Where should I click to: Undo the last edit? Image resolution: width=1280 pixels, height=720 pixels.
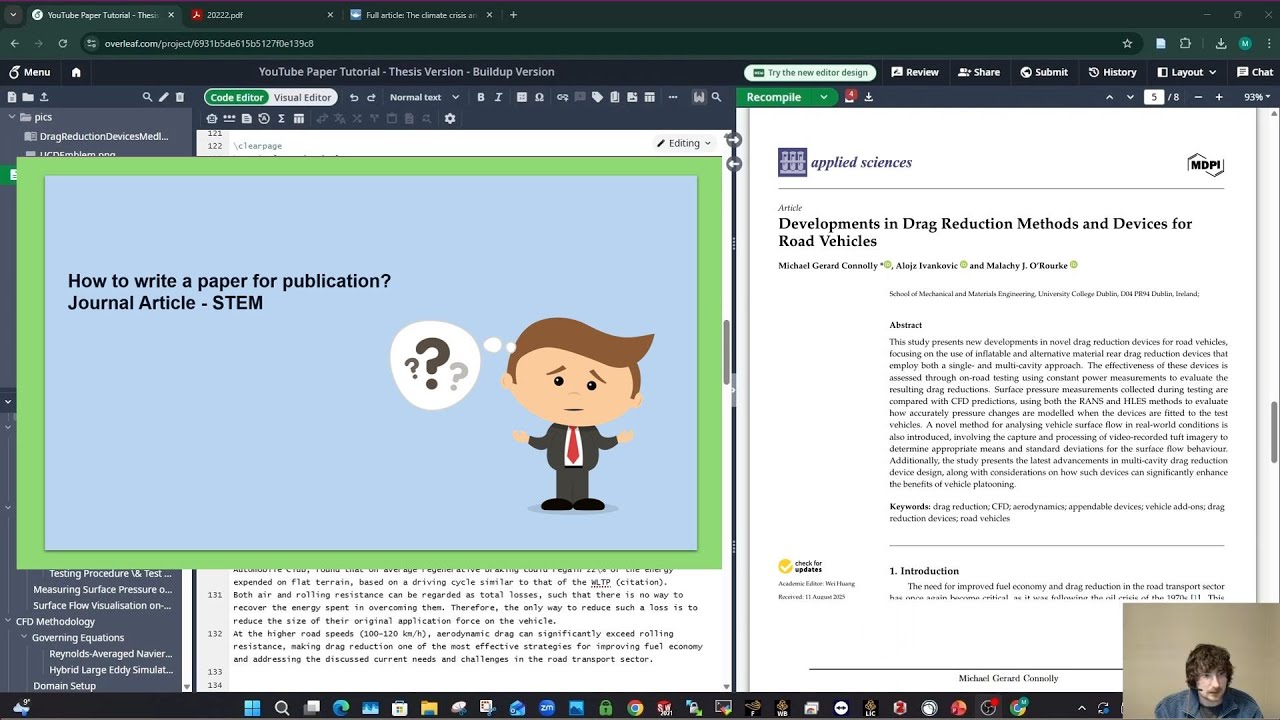point(354,97)
